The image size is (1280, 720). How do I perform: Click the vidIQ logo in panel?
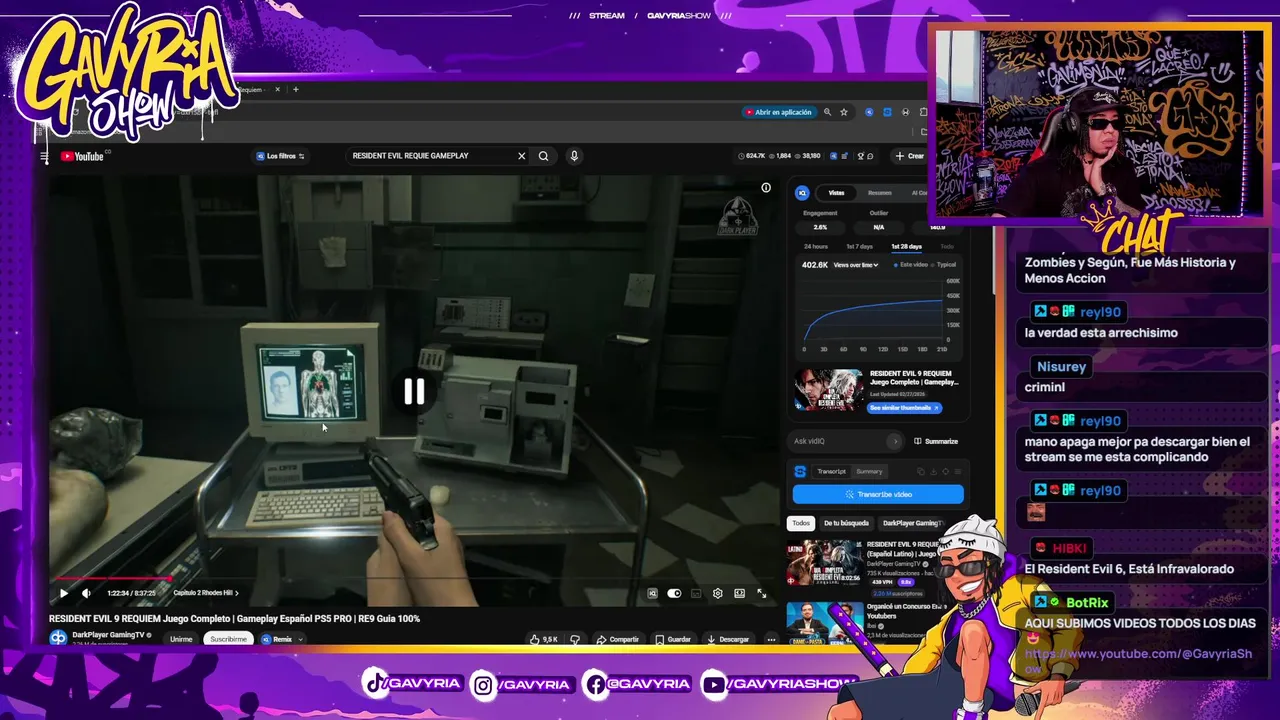click(x=802, y=193)
